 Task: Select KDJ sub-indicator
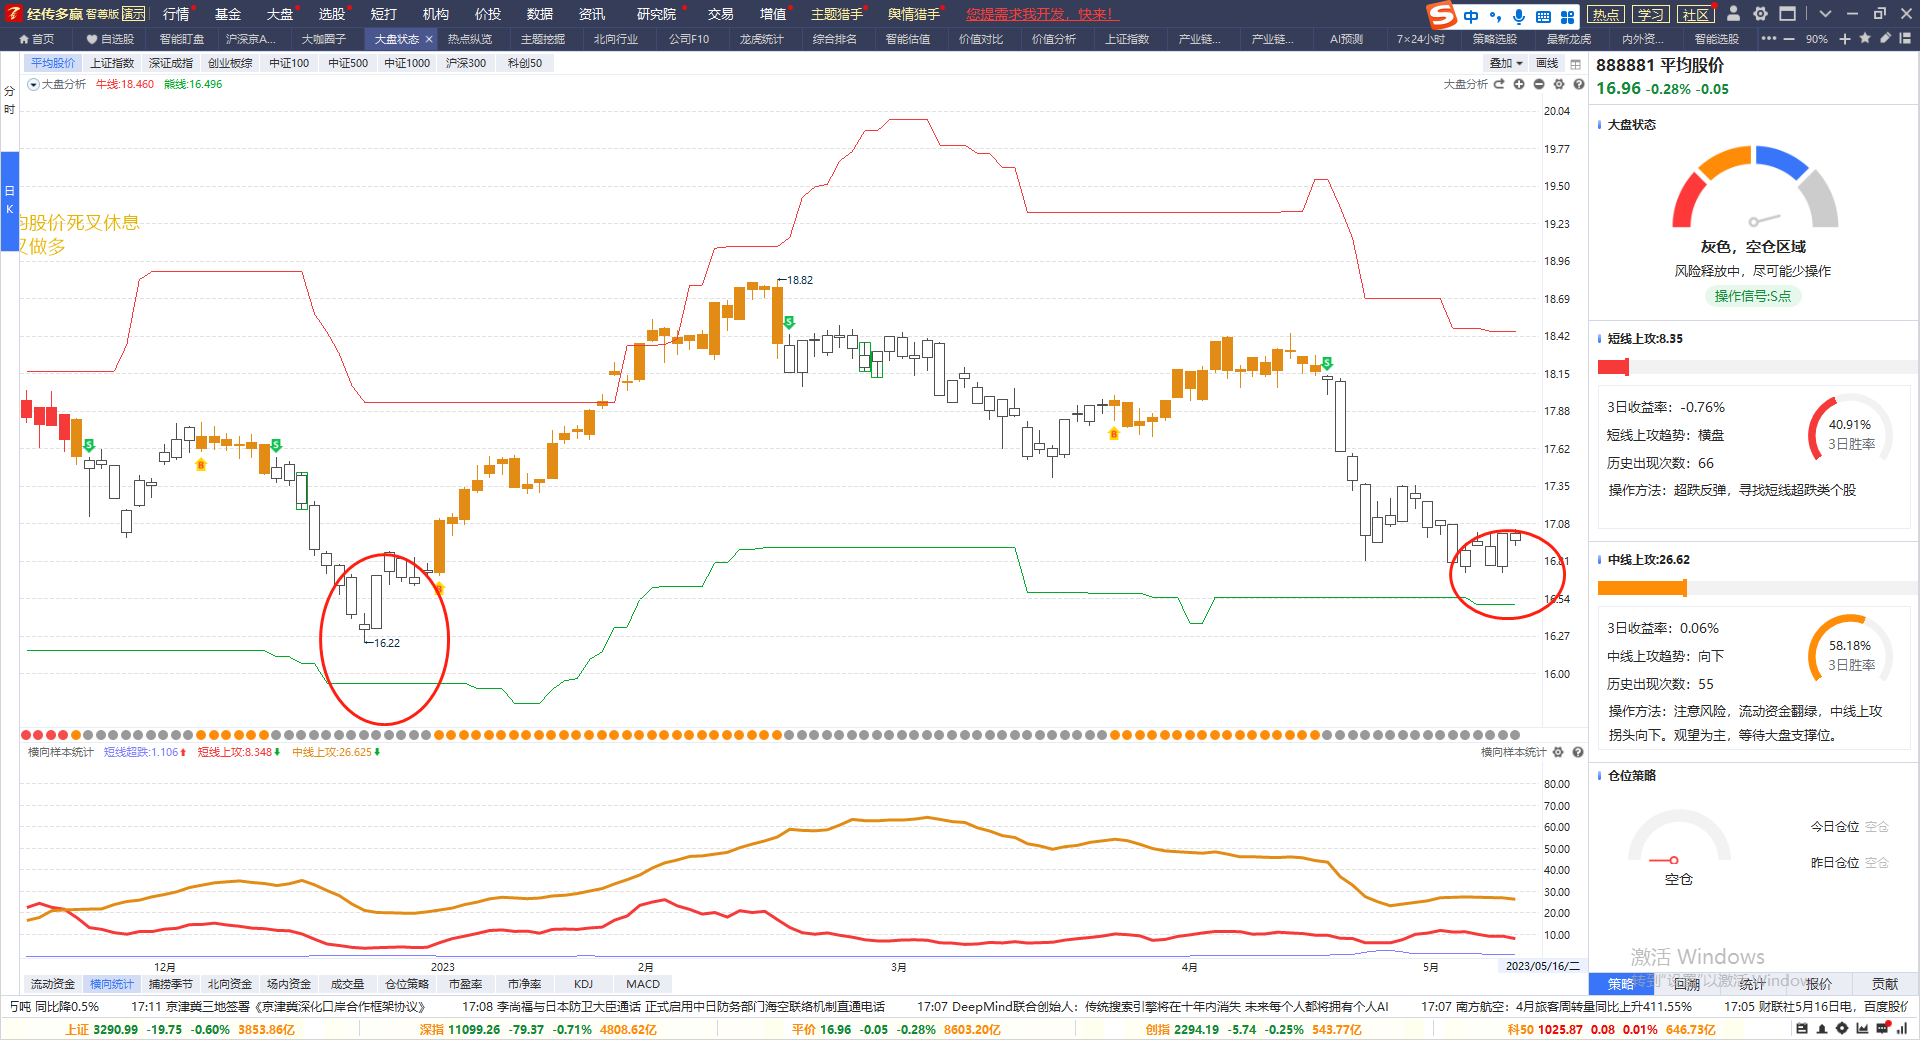(x=584, y=984)
